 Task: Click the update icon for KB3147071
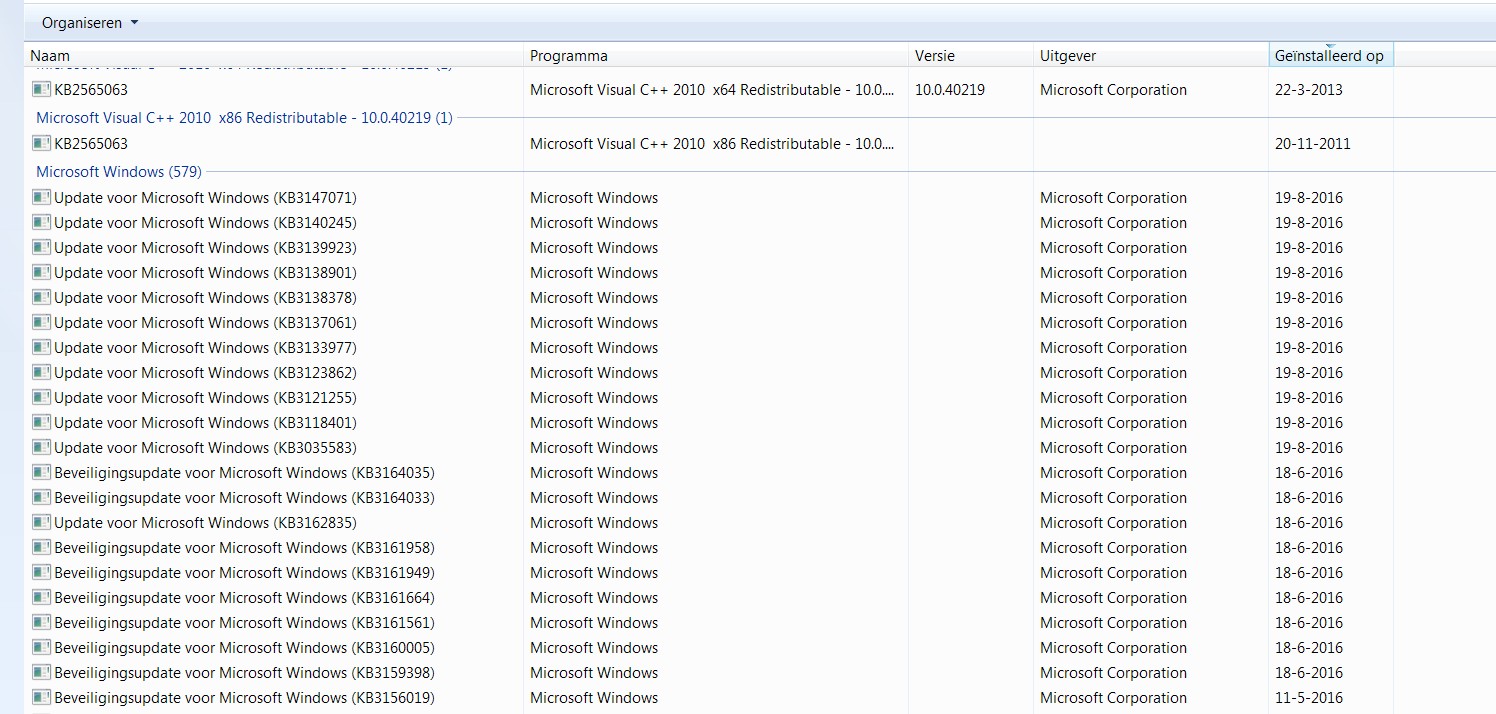[x=42, y=197]
